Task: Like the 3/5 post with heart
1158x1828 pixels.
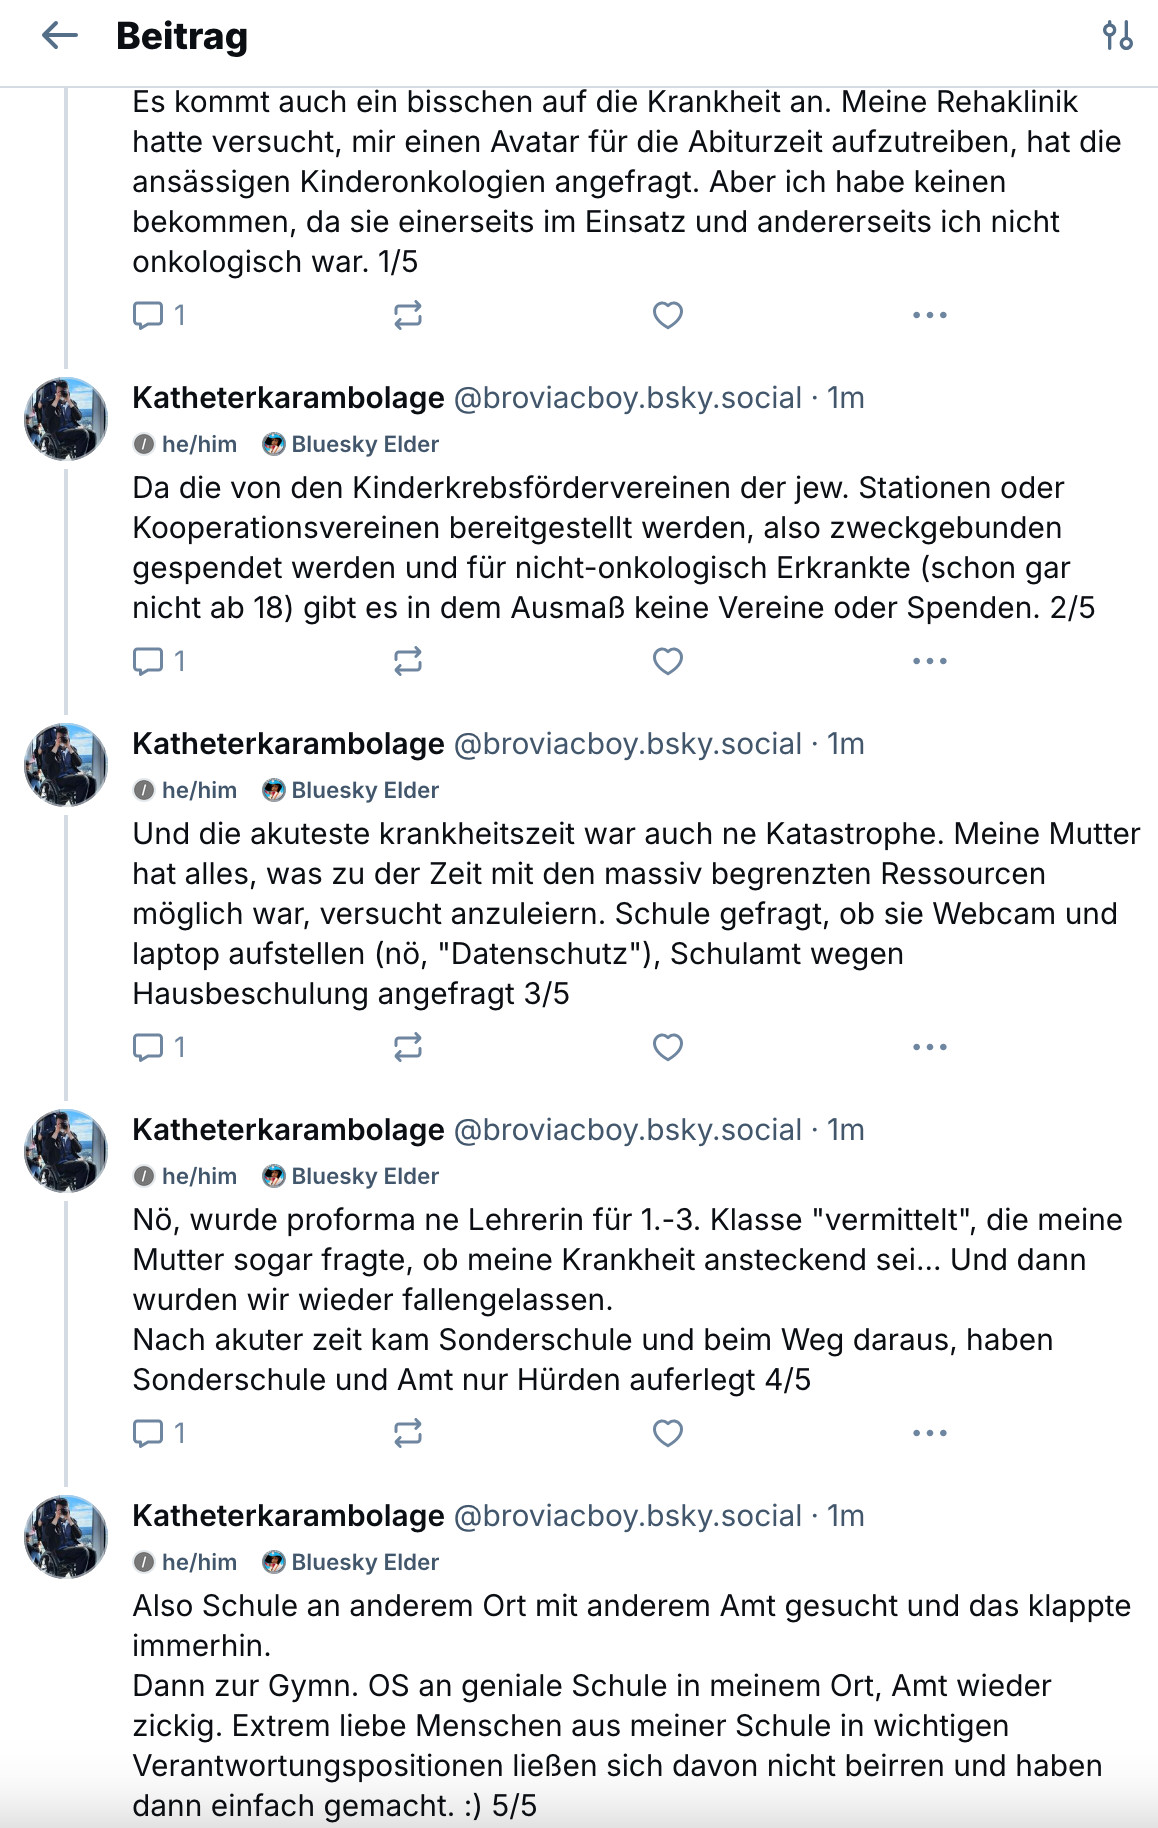Action: pyautogui.click(x=667, y=1047)
